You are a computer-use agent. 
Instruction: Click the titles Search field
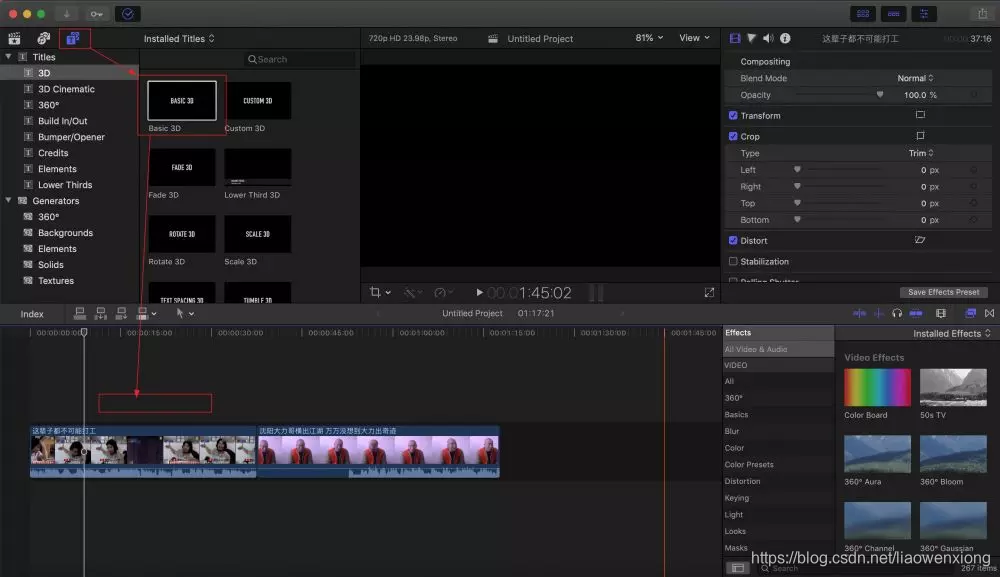pyautogui.click(x=299, y=59)
